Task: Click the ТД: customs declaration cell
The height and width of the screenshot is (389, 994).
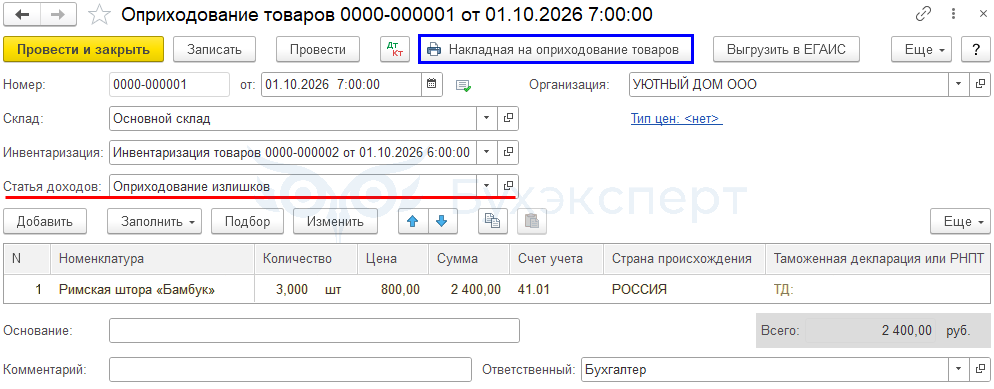Action: (x=877, y=290)
